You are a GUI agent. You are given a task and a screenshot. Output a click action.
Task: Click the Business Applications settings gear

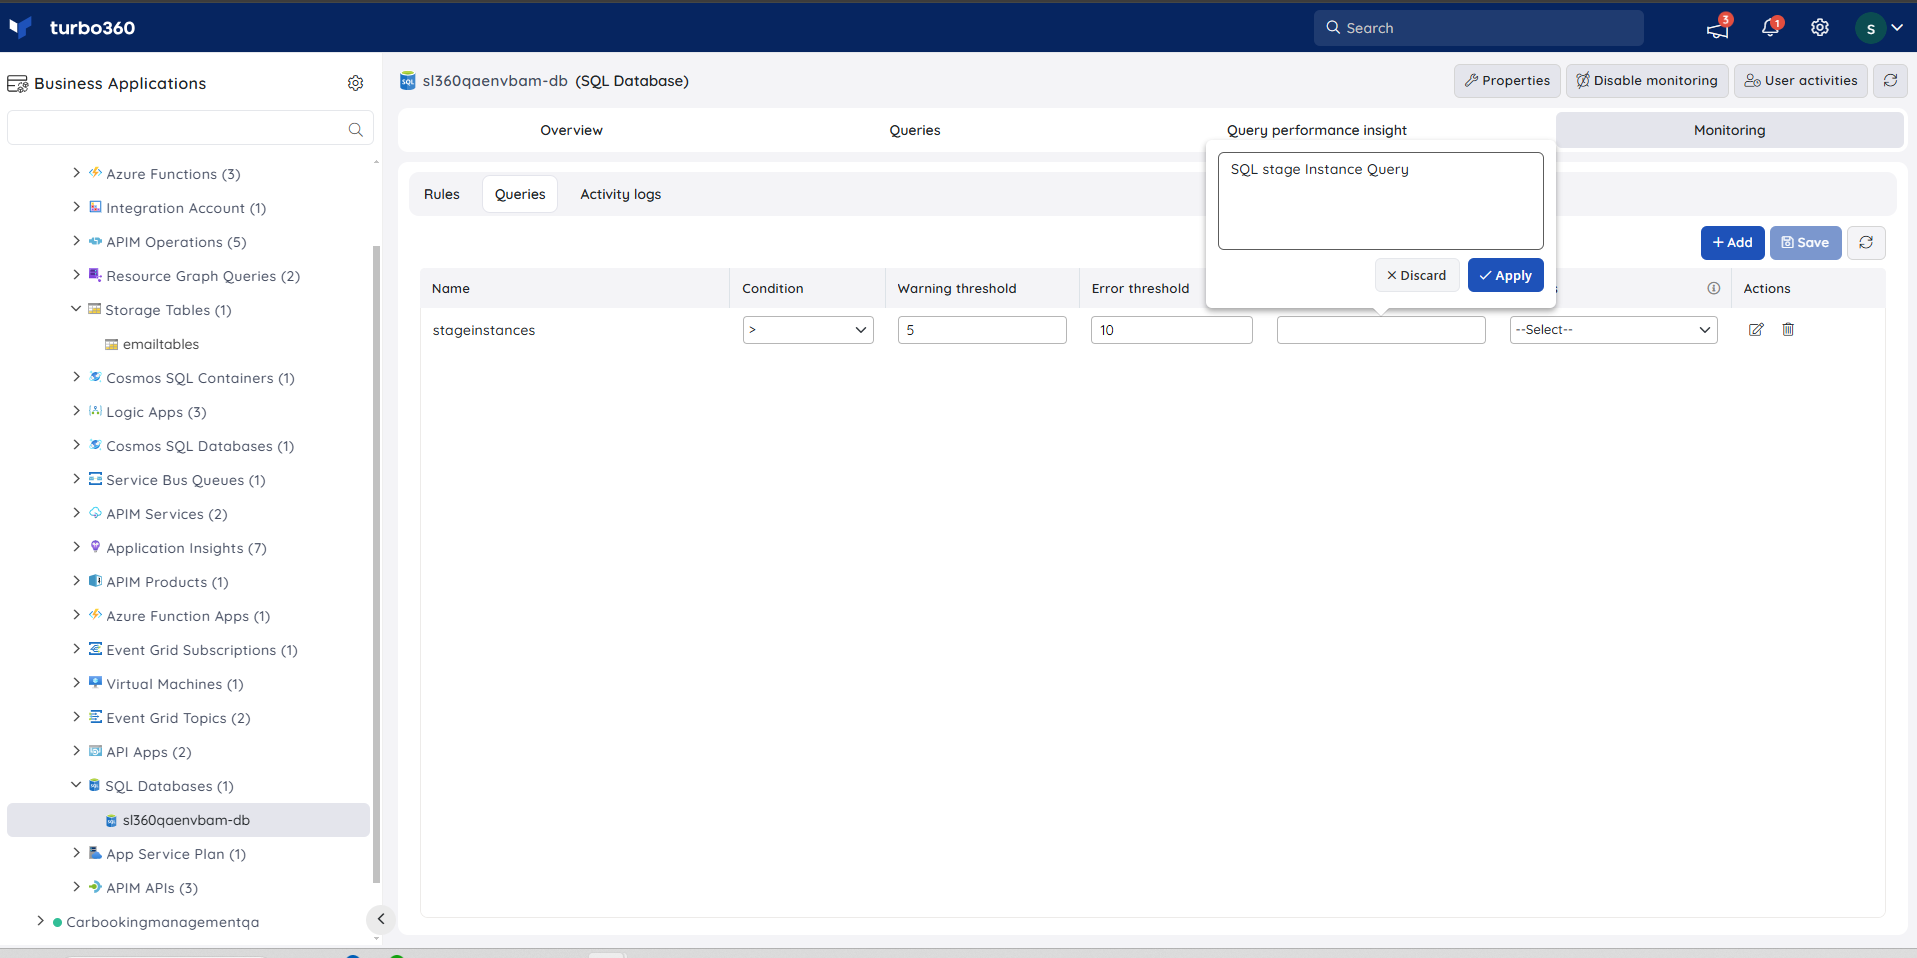coord(355,83)
